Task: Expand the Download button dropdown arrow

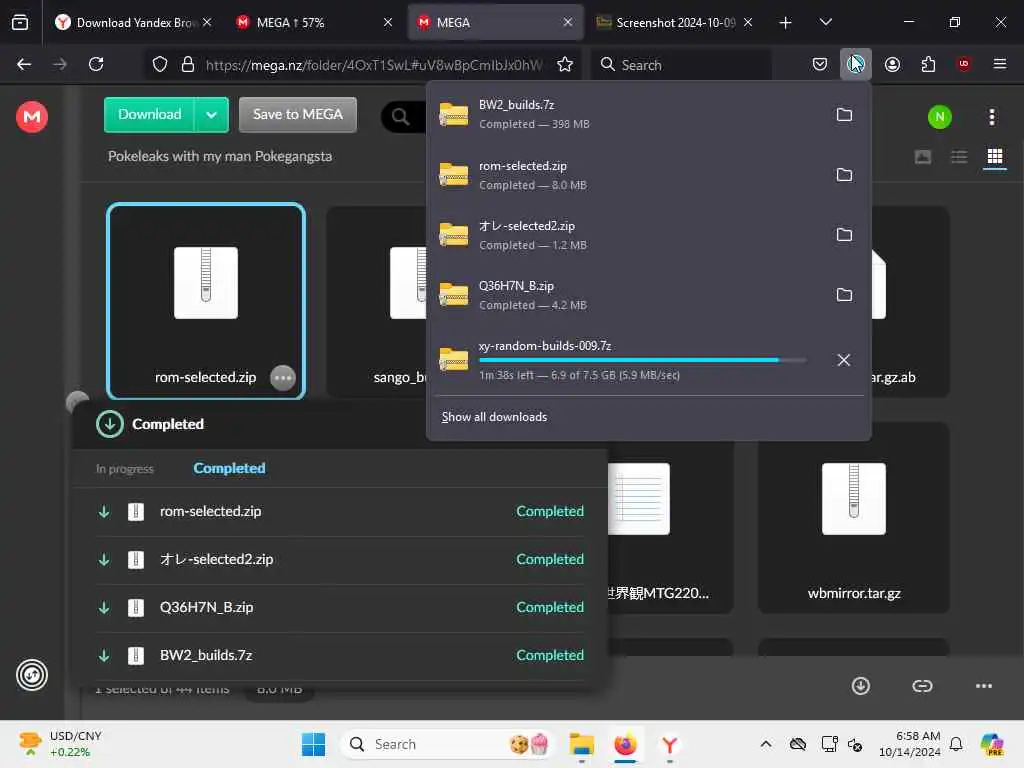Action: click(211, 115)
